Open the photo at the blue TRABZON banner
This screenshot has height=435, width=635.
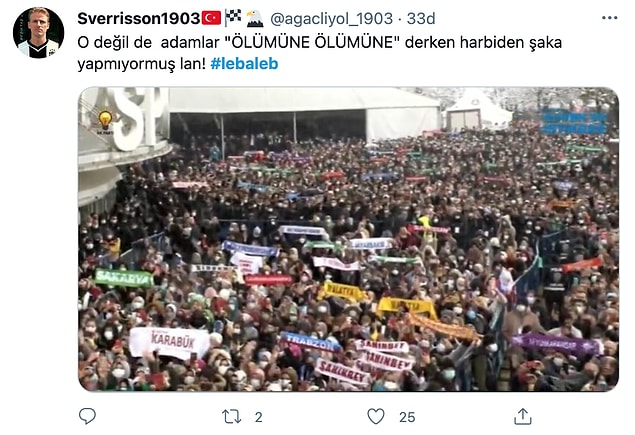(x=311, y=341)
